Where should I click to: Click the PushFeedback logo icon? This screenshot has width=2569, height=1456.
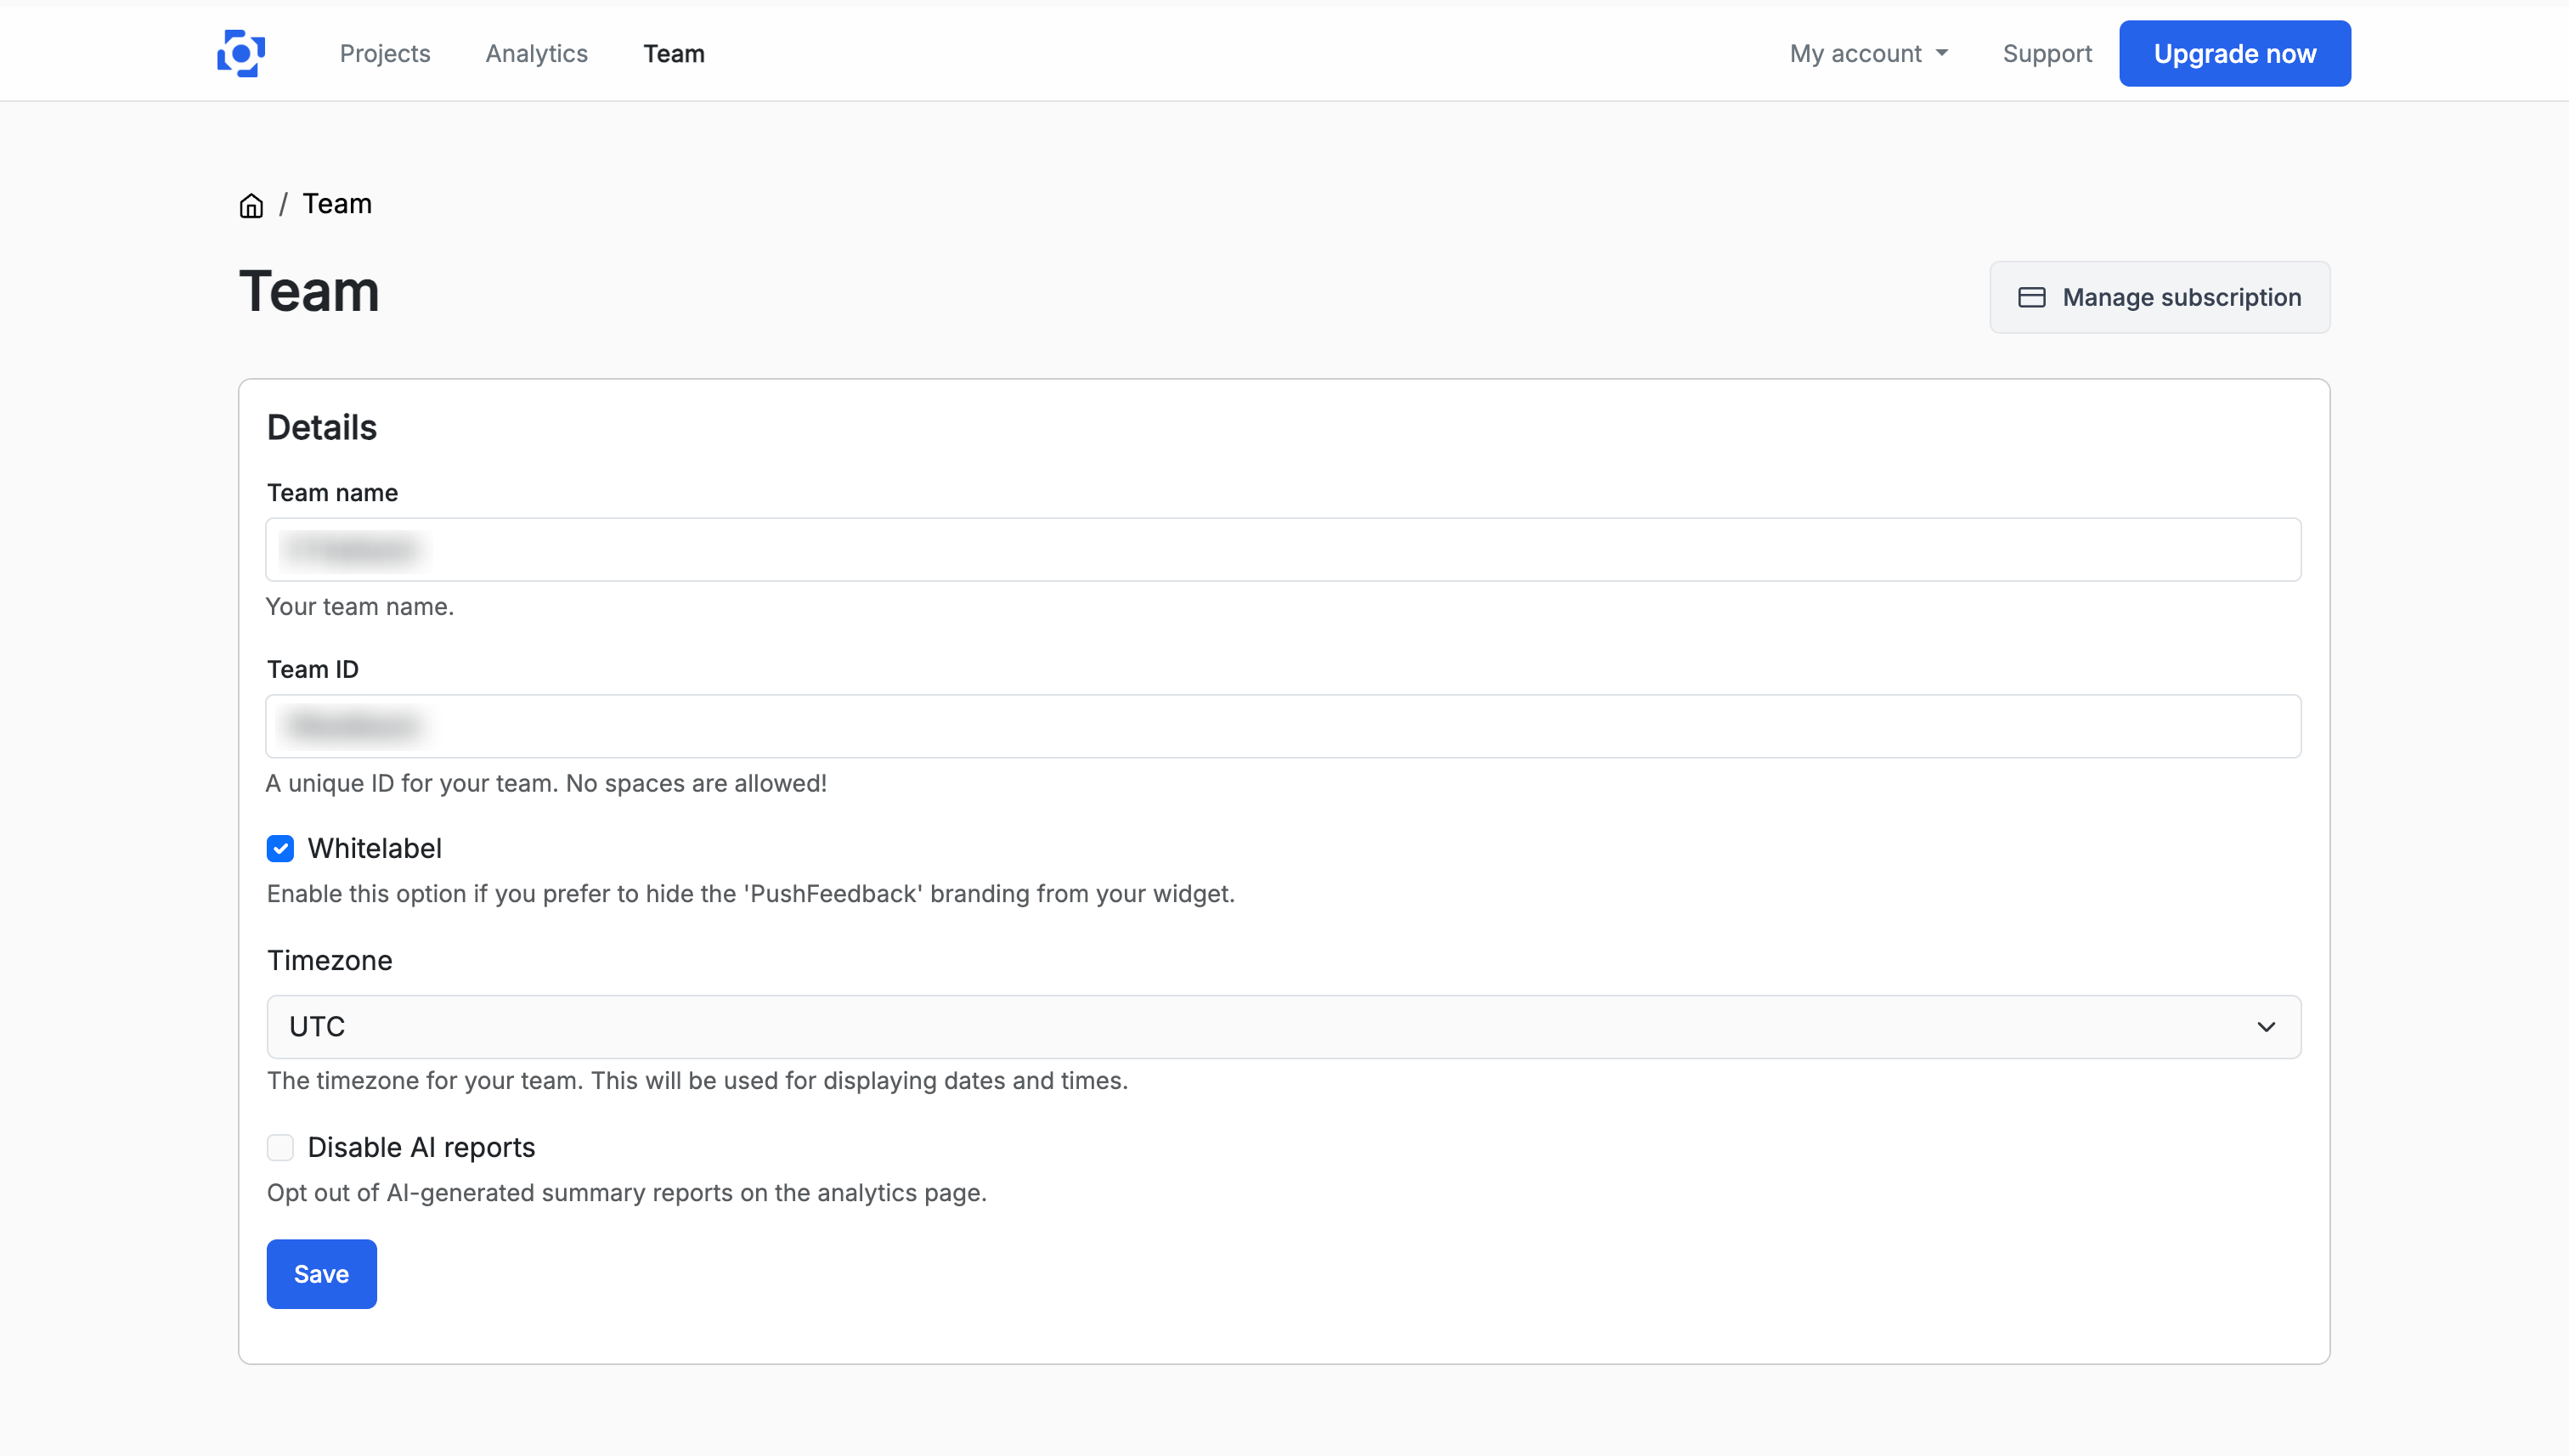(x=241, y=53)
